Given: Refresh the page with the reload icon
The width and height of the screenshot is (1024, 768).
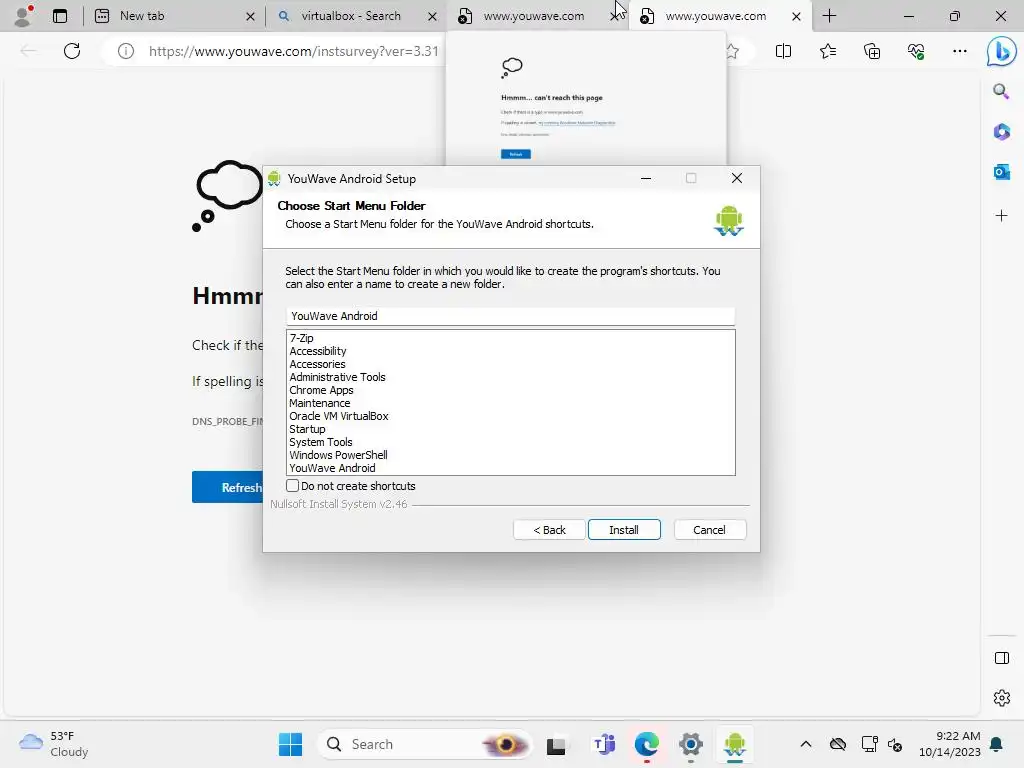Looking at the screenshot, I should click(72, 51).
